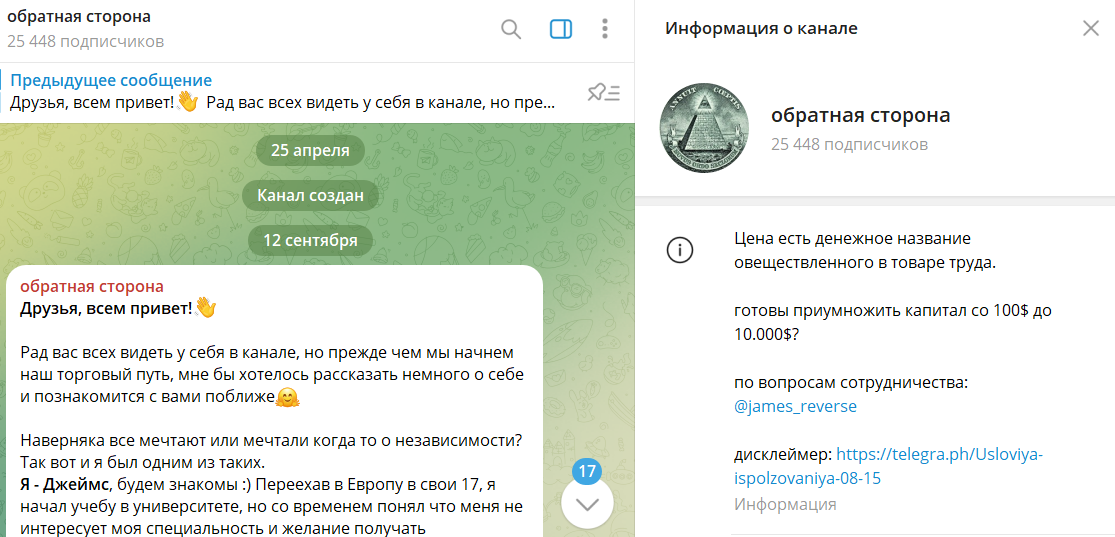1115x537 pixels.
Task: Open the three-dot channel menu
Action: [x=605, y=29]
